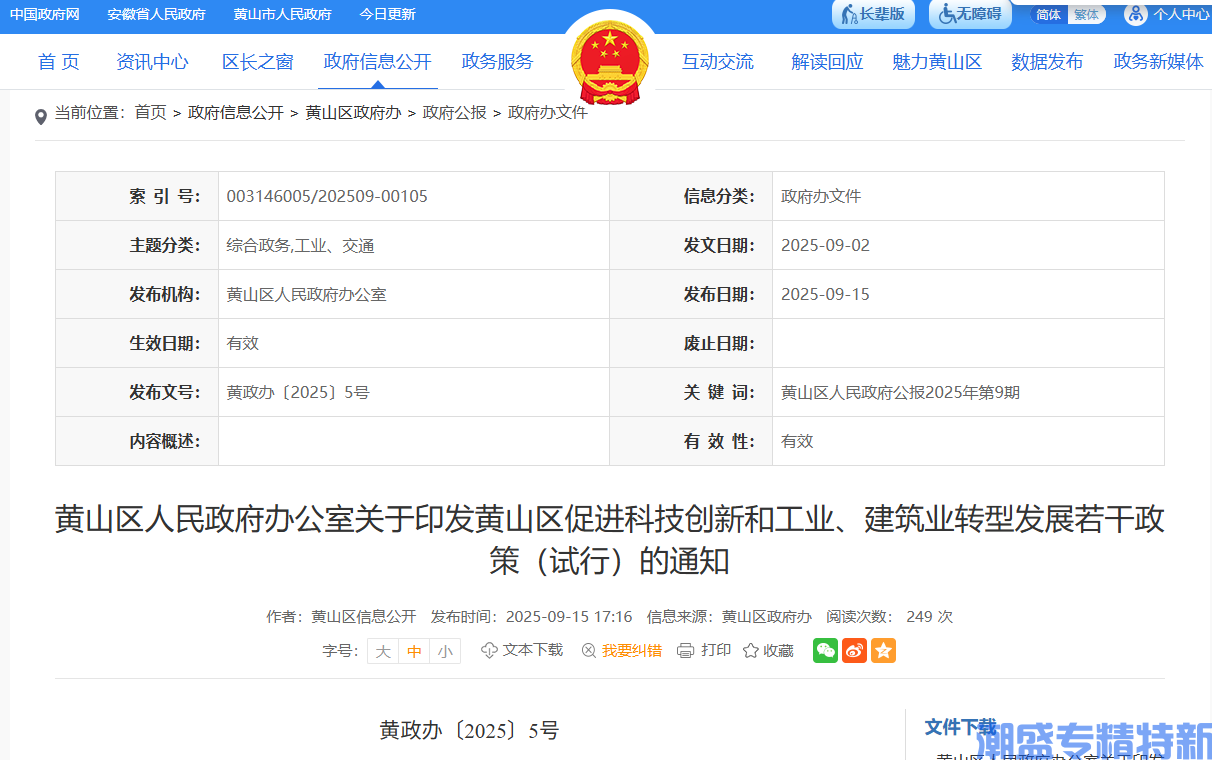Expand the 政务新媒体 dropdown menu
The width and height of the screenshot is (1212, 760).
1158,61
